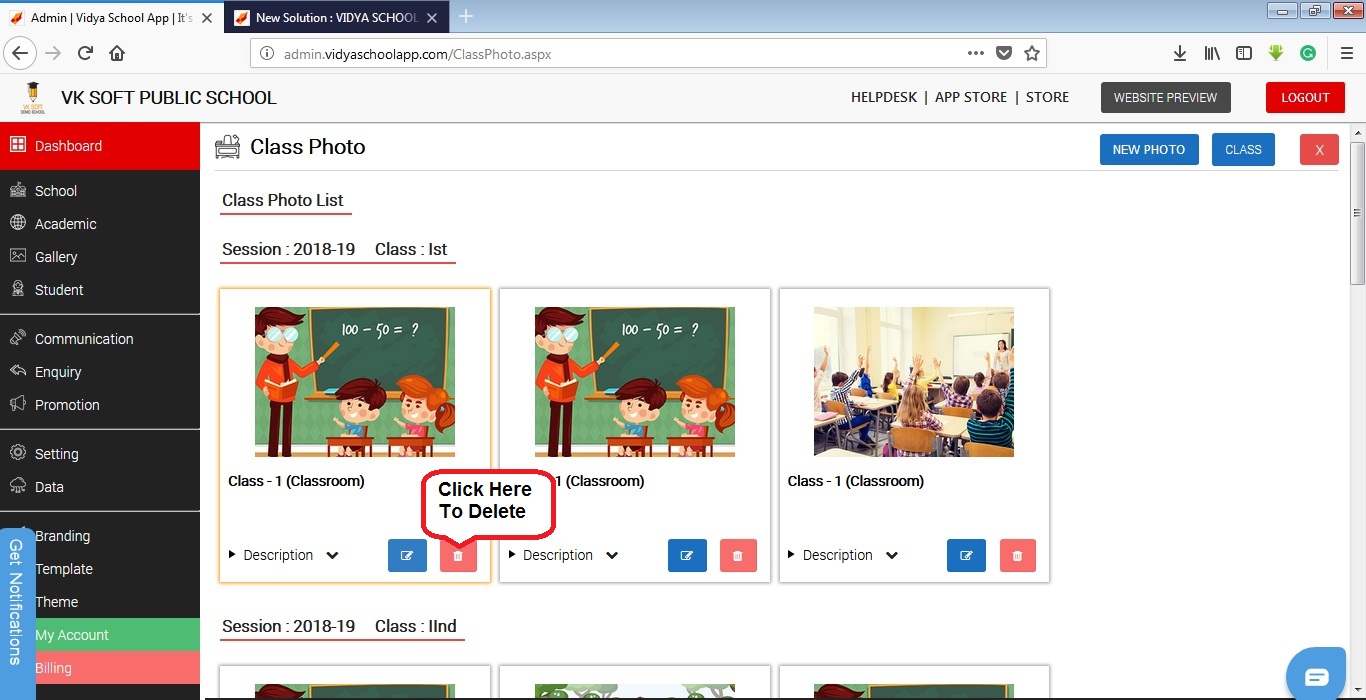Open the page actions three-dot menu
This screenshot has height=700, width=1366.
click(976, 53)
